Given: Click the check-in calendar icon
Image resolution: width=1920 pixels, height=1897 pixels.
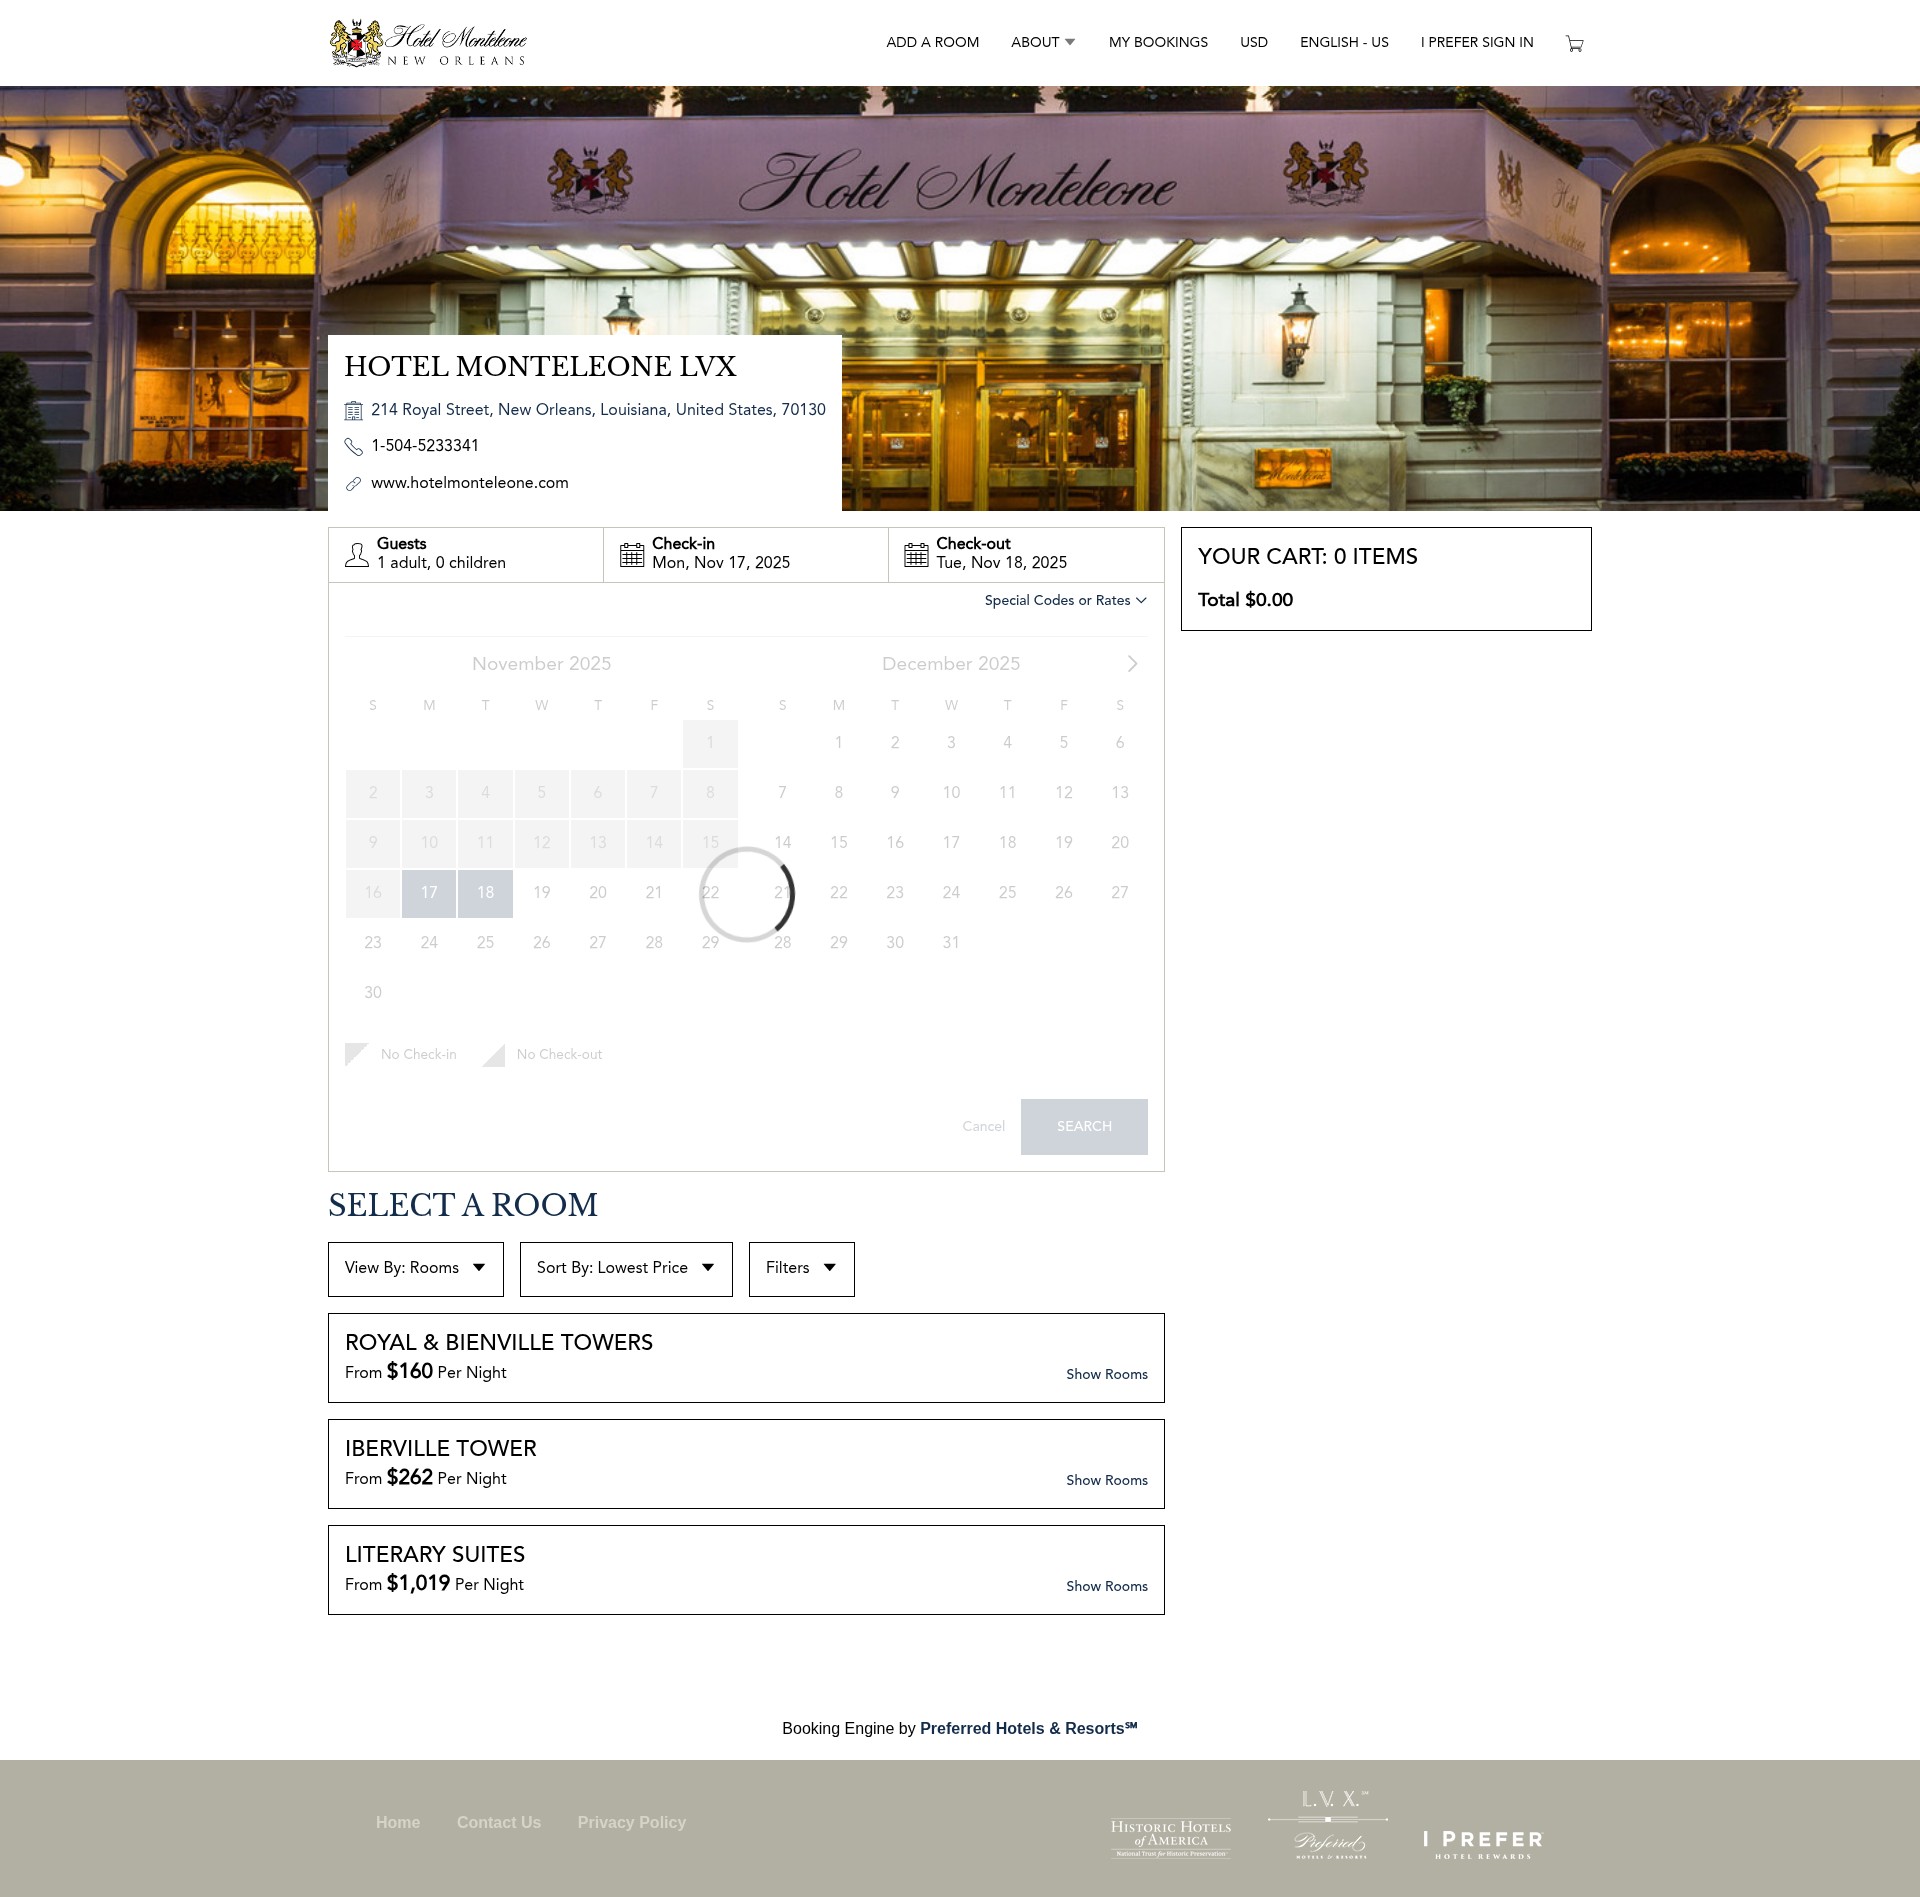Looking at the screenshot, I should coord(632,555).
